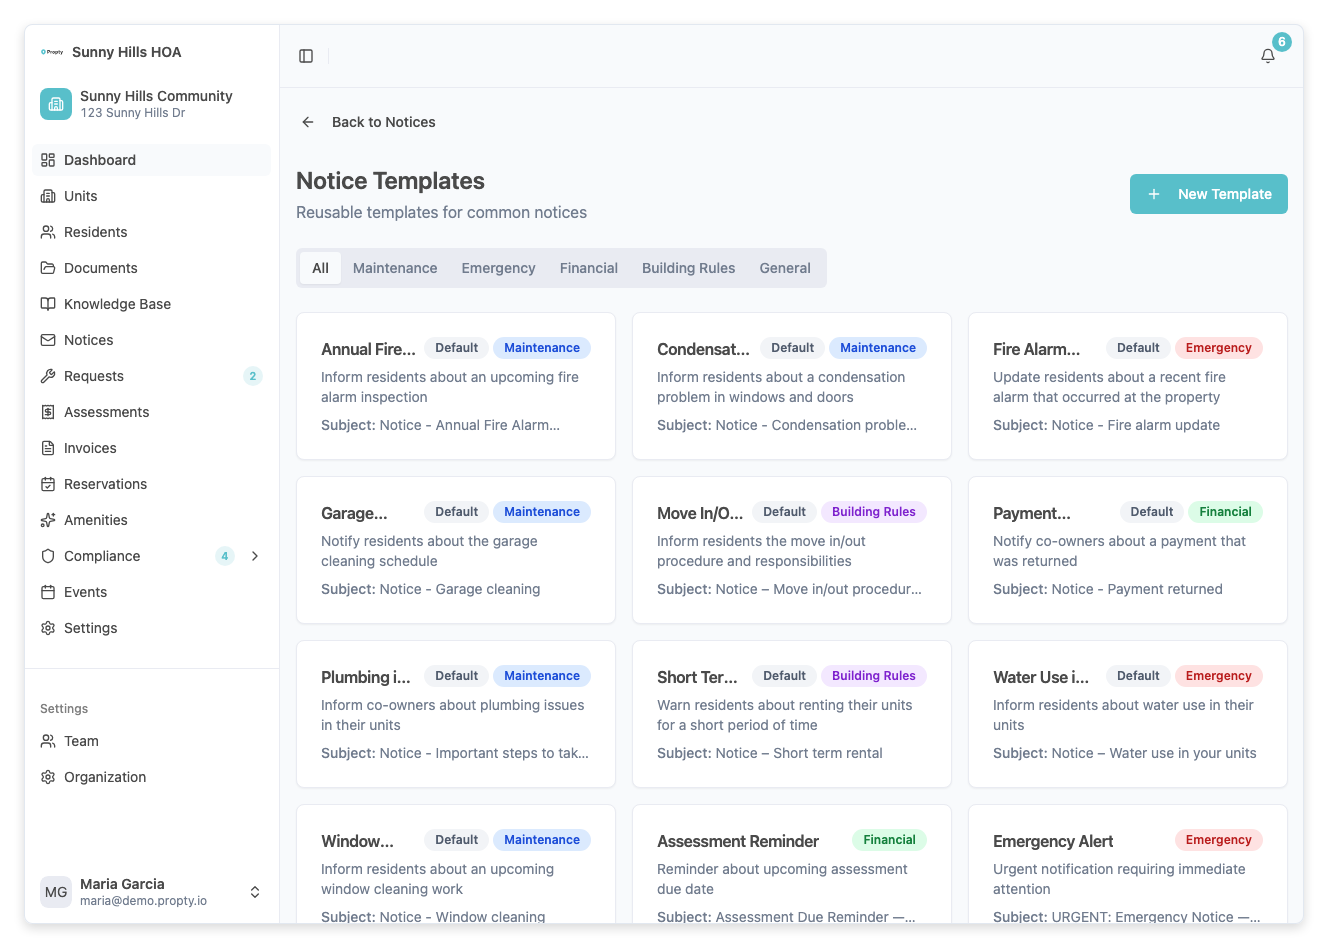Screen dimensions: 1328x948
Task: Click the notification bell icon
Action: 1267,57
